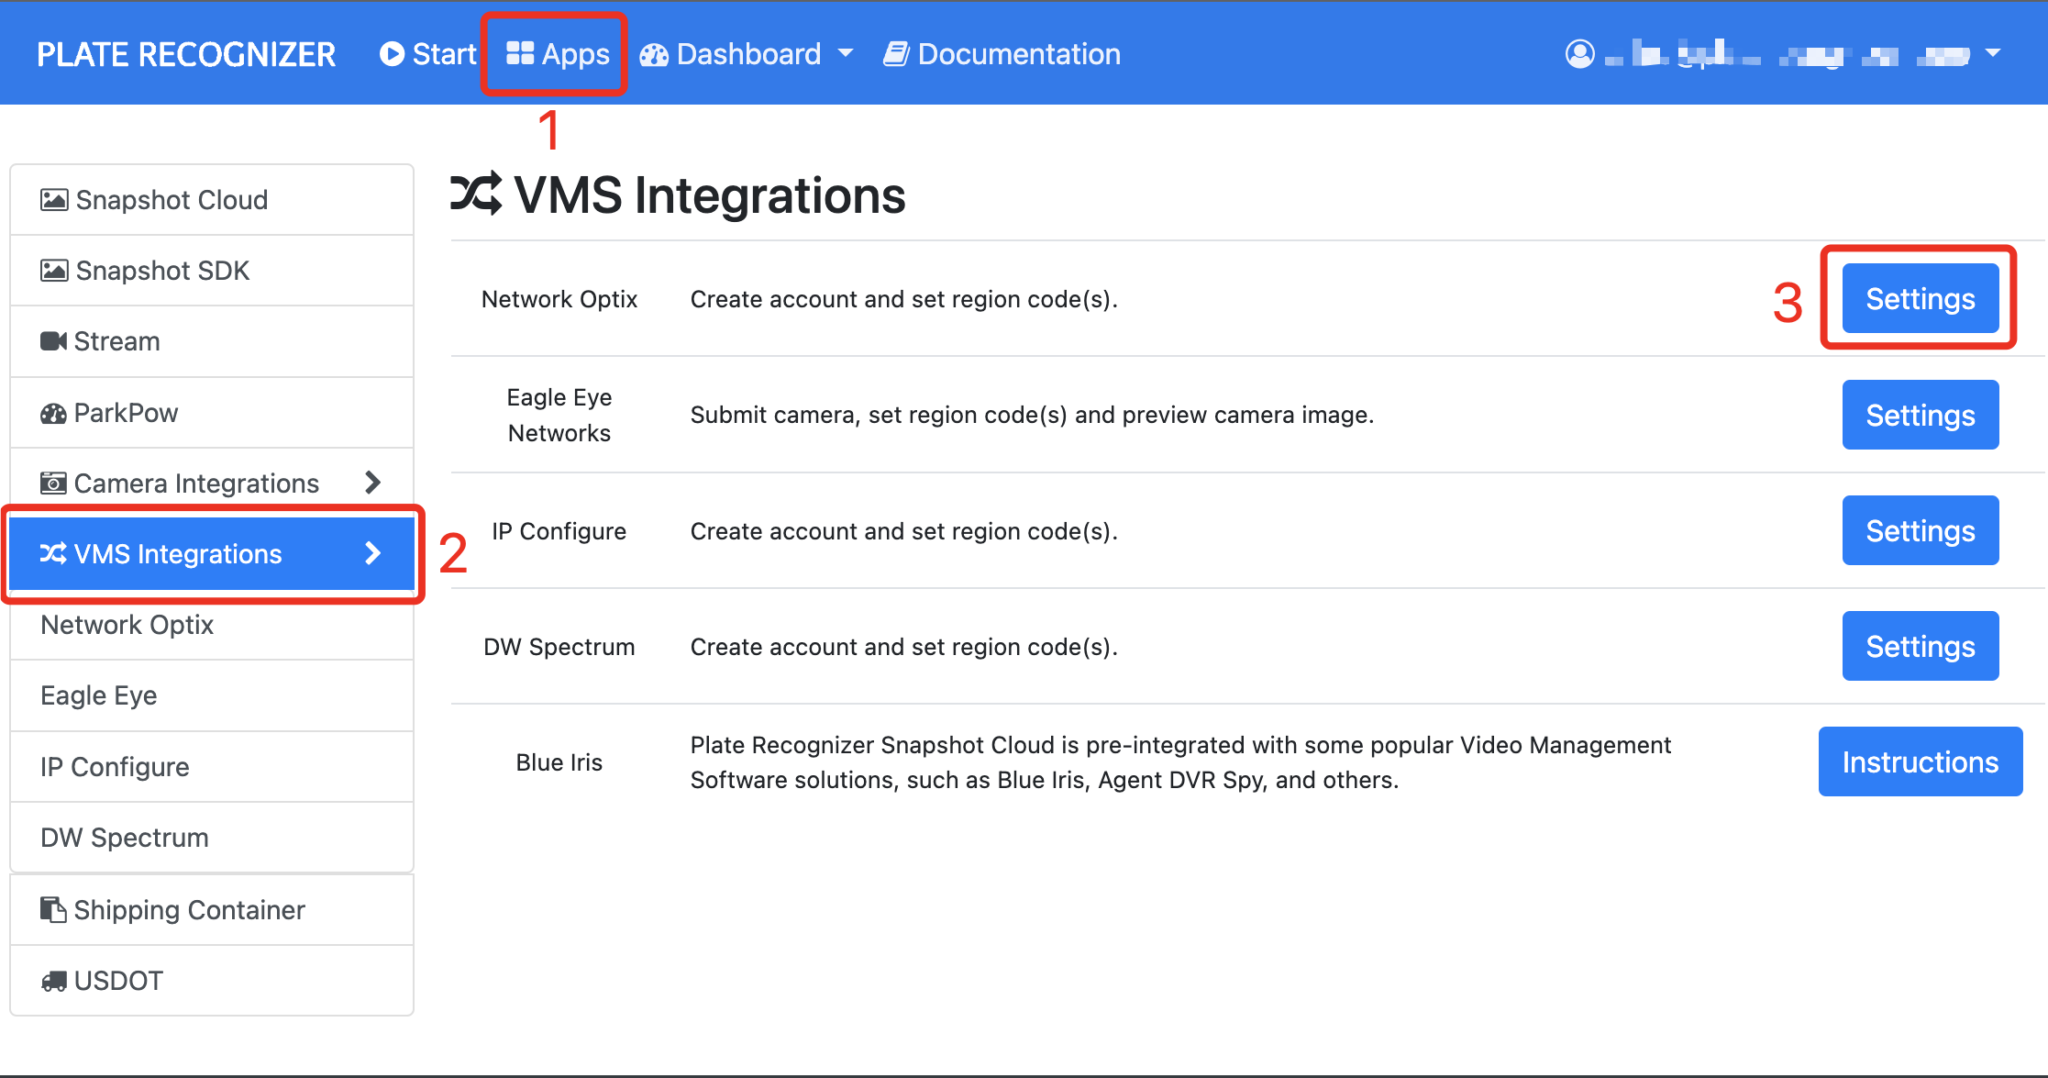Click the Blue Iris pre-integrated description text
The height and width of the screenshot is (1078, 2048).
pyautogui.click(x=1180, y=762)
